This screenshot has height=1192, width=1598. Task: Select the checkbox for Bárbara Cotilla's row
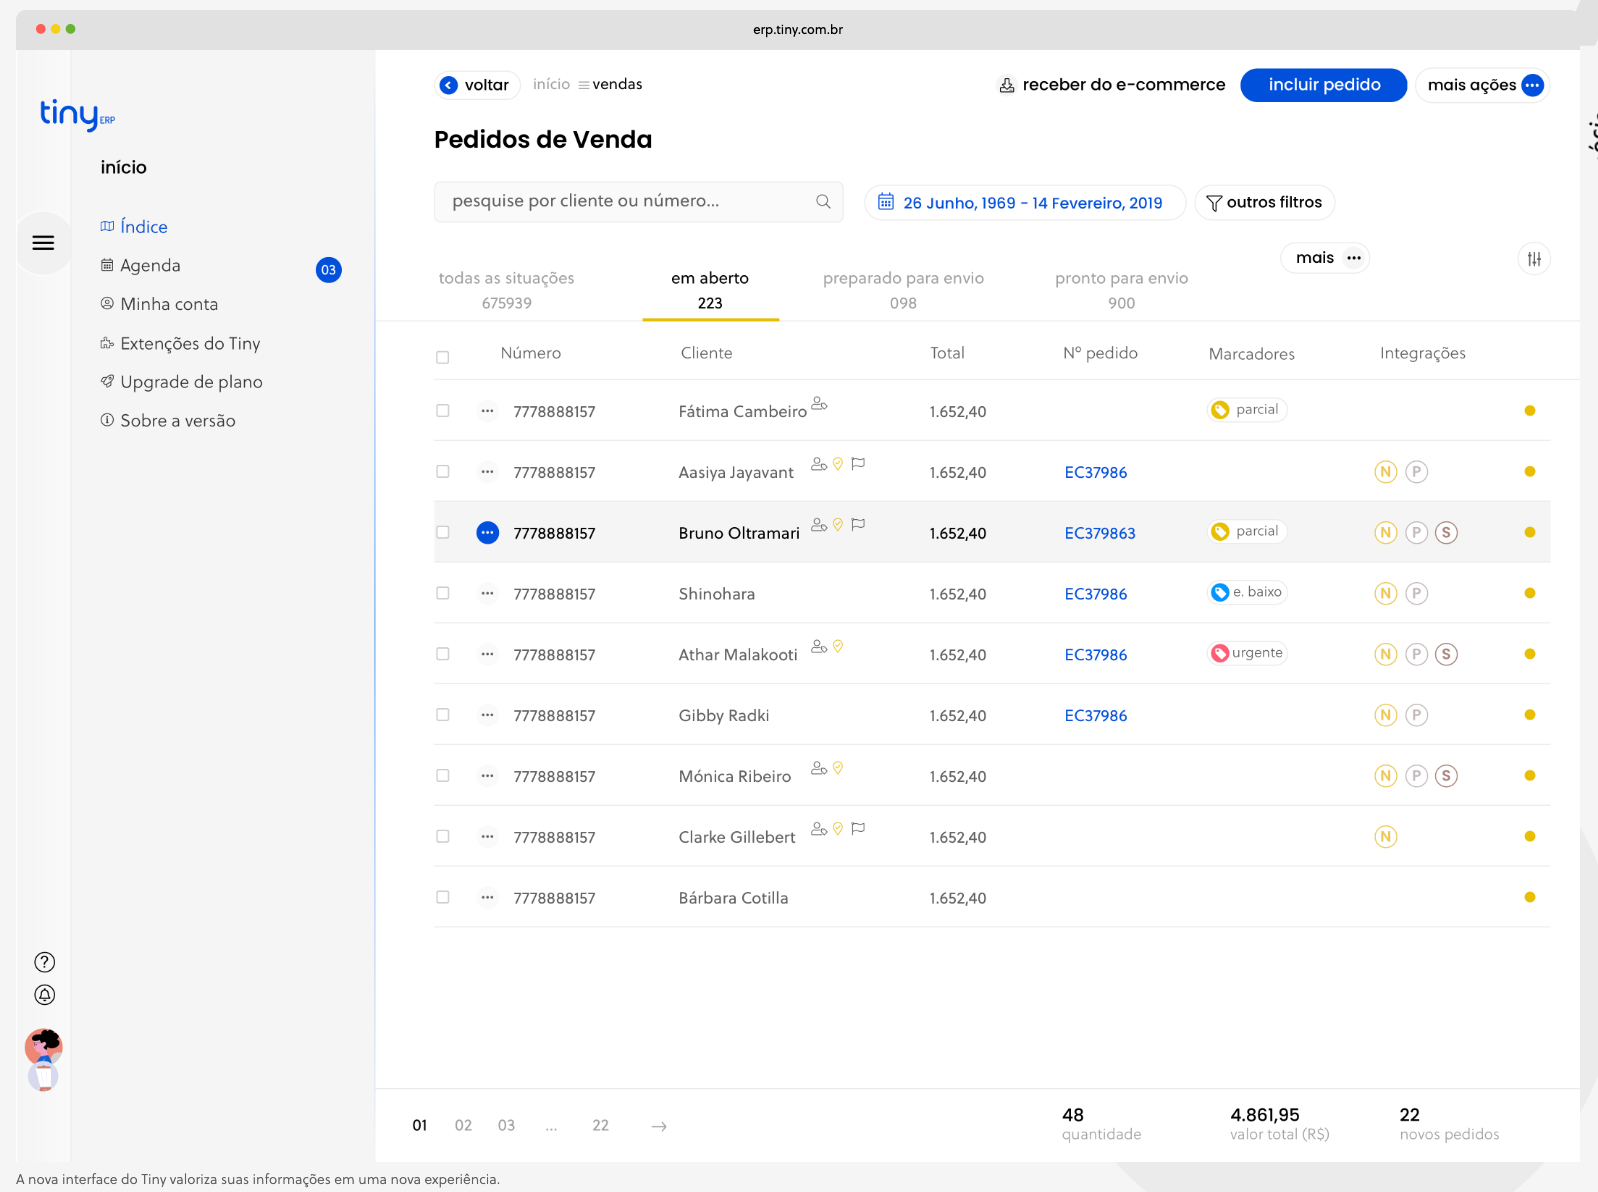(443, 898)
